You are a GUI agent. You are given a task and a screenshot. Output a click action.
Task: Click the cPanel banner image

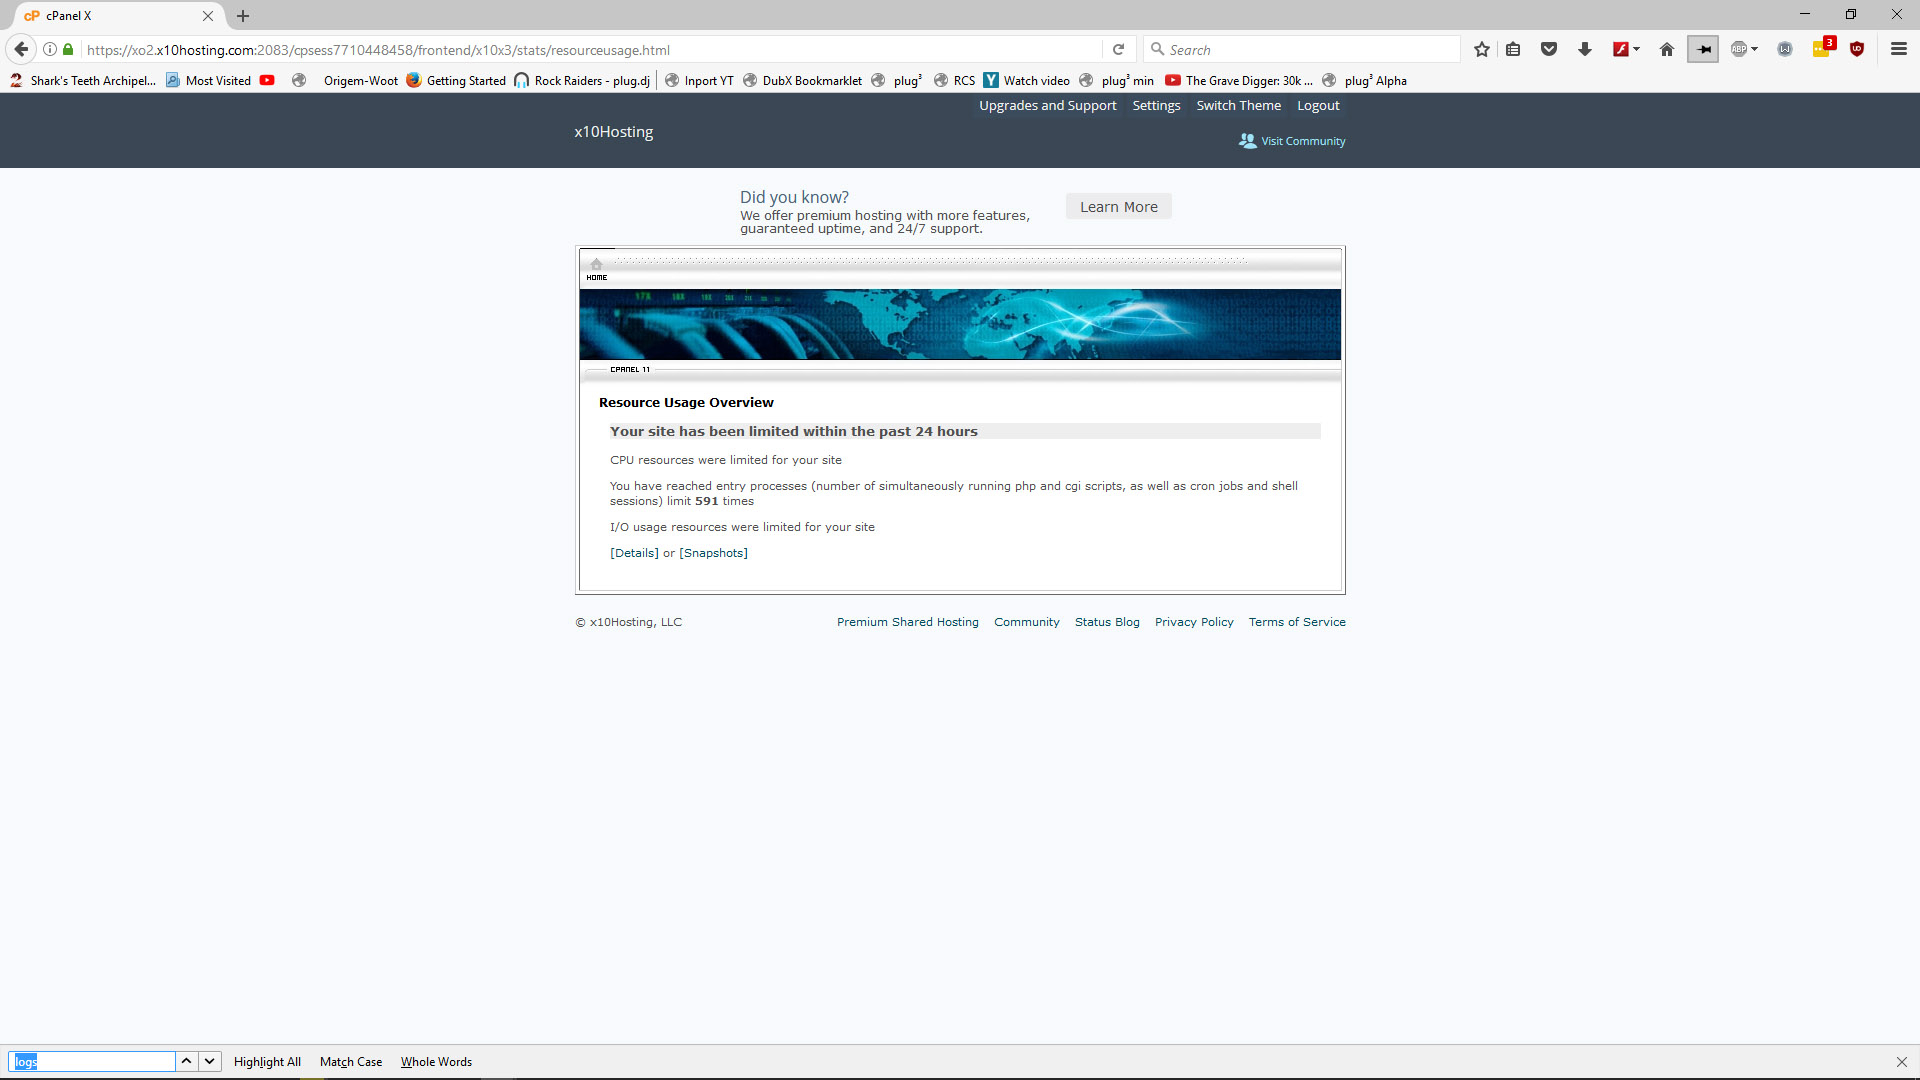coord(960,325)
